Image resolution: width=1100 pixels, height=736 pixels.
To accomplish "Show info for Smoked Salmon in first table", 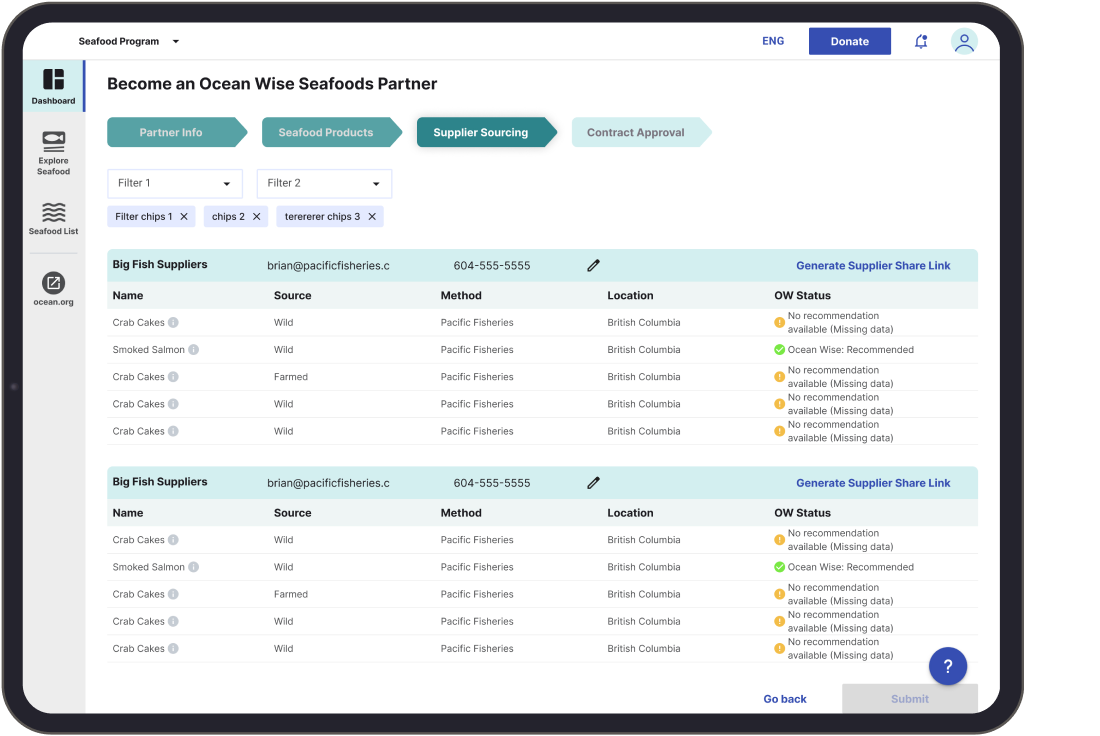I will point(194,350).
